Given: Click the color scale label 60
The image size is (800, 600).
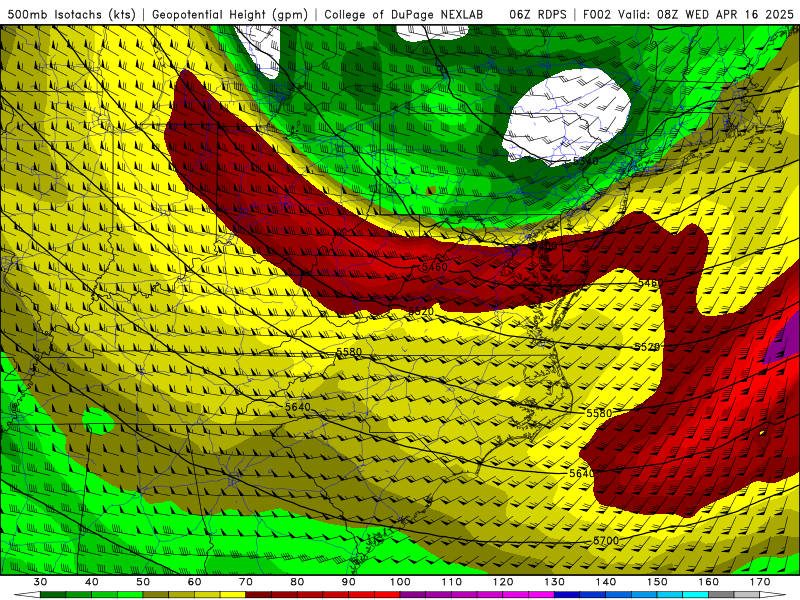Looking at the screenshot, I should [194, 582].
